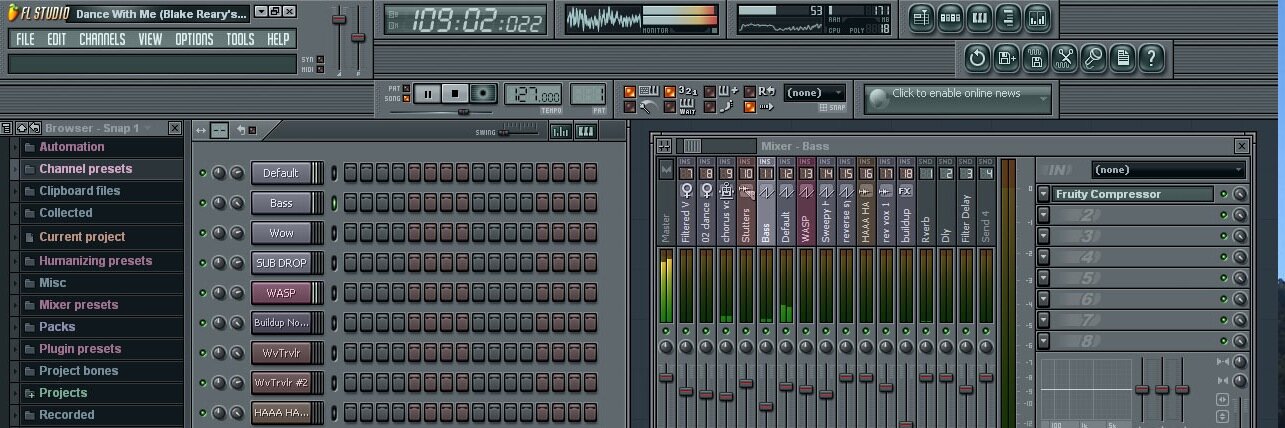Click the SUB DROP channel button
The height and width of the screenshot is (428, 1285).
[281, 263]
